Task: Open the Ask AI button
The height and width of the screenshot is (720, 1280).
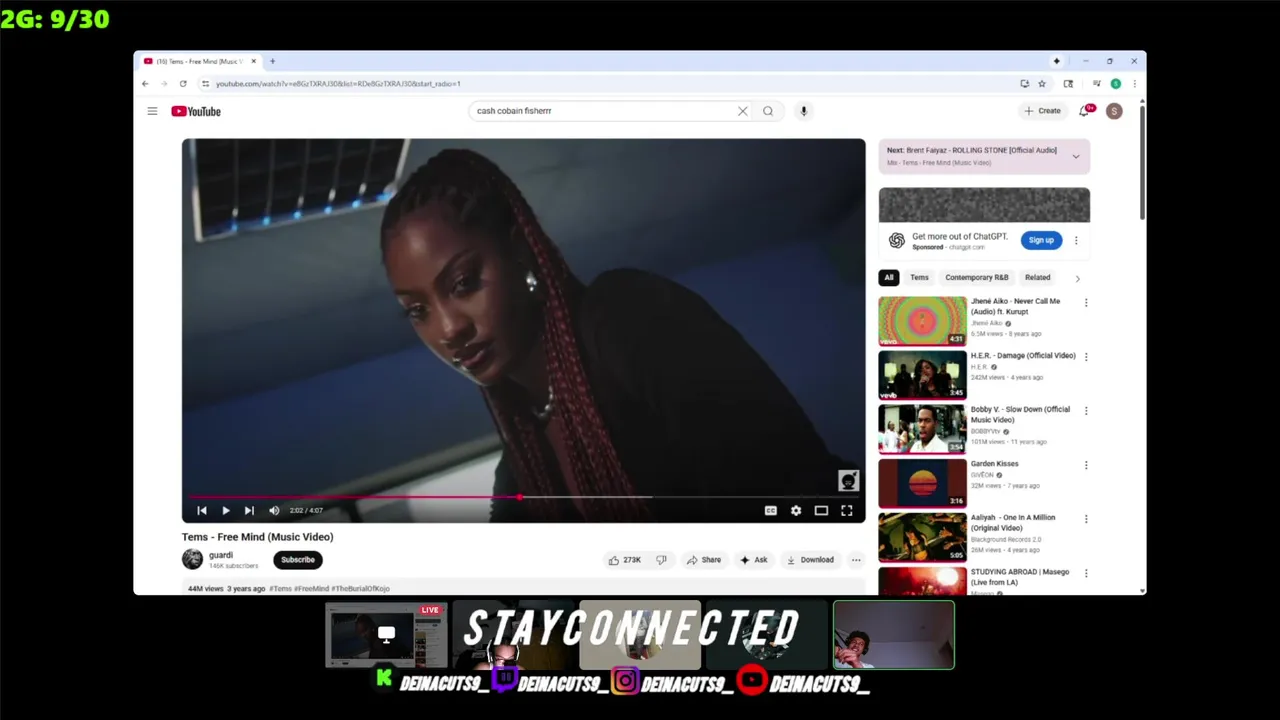Action: (x=754, y=560)
